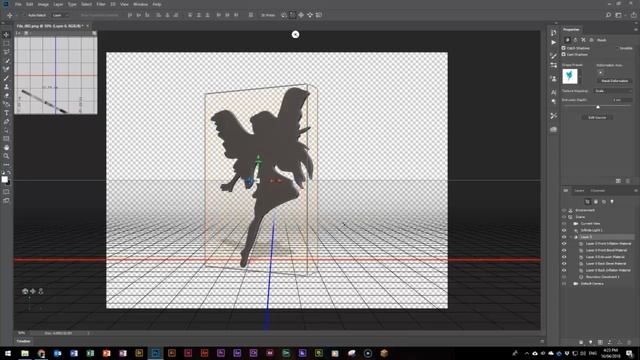Toggle visibility of Infinite Light 1
This screenshot has height=360, width=640.
[x=564, y=230]
